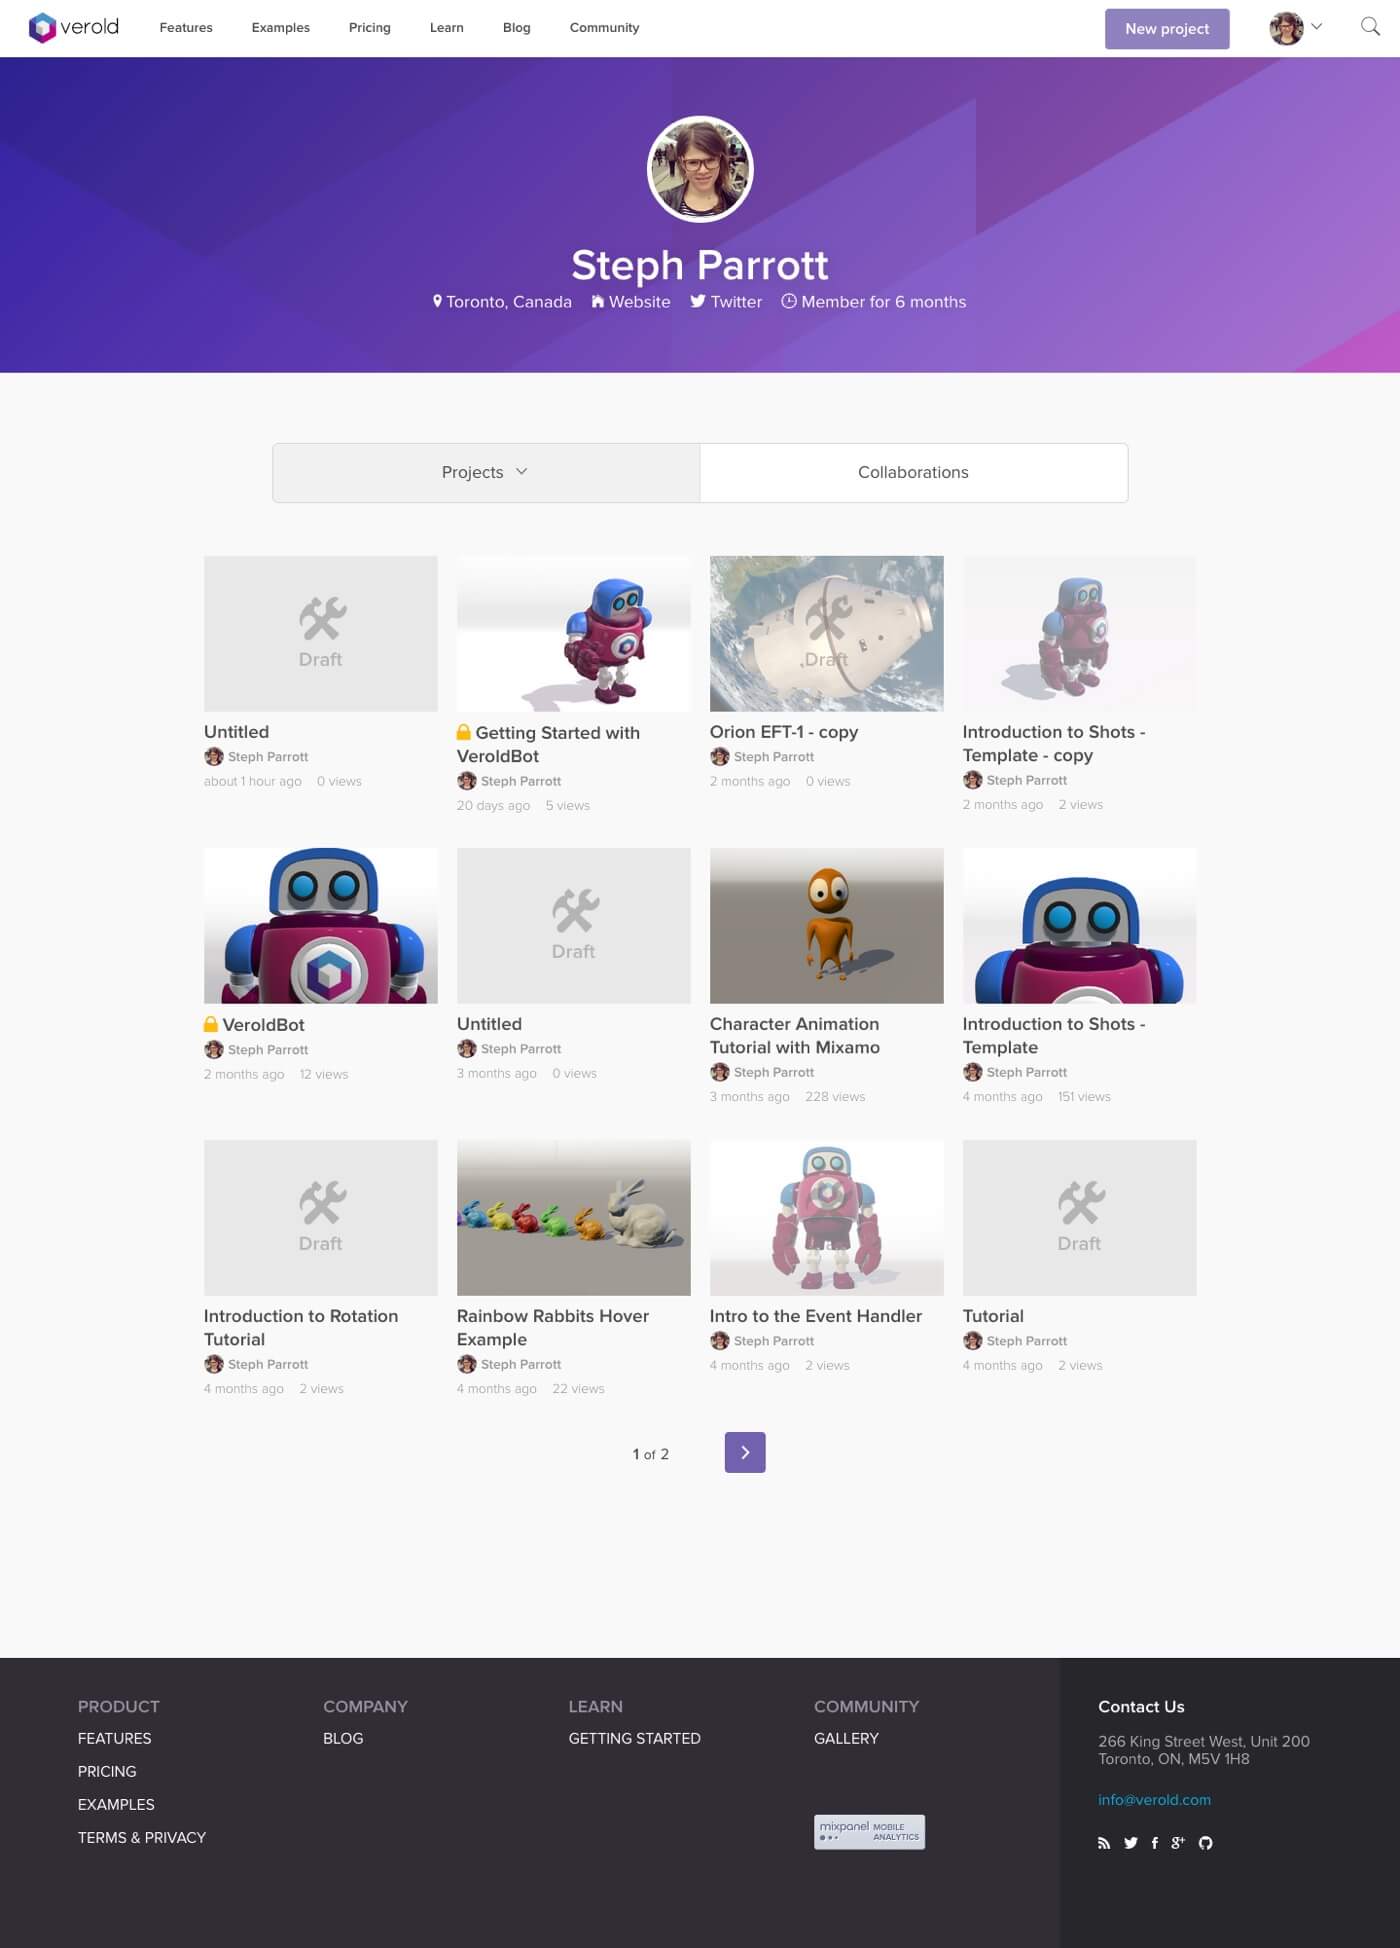Open the VeroldBot project thumbnail
The image size is (1400, 1948).
(x=321, y=926)
